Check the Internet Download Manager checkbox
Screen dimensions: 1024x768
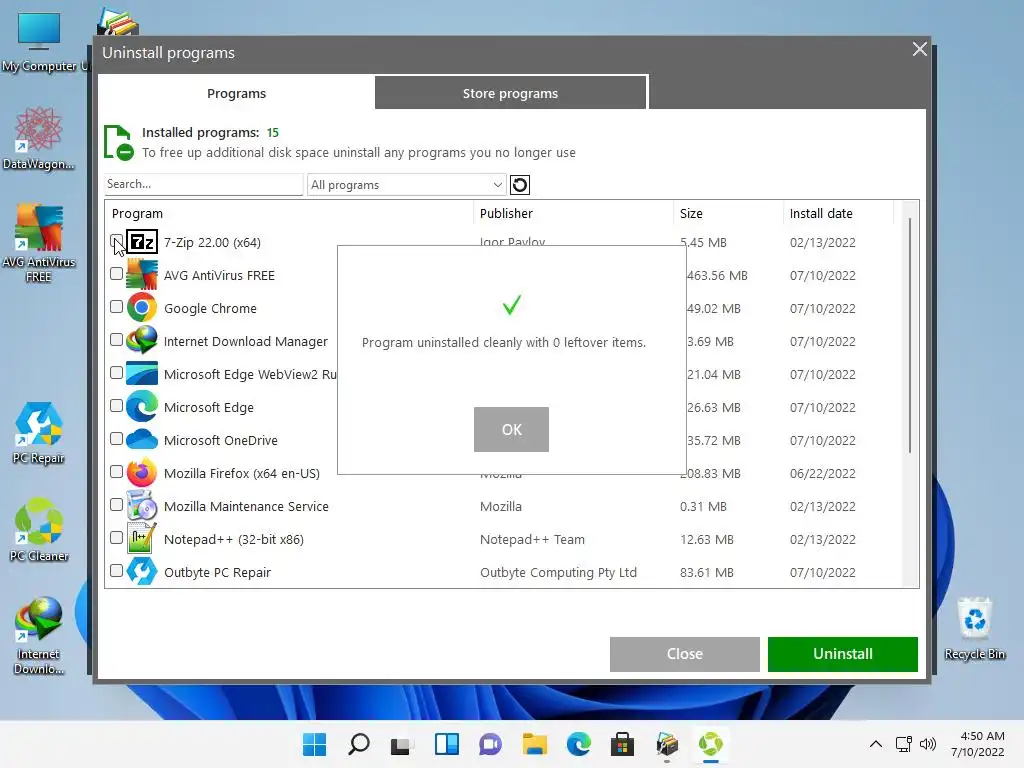point(116,340)
